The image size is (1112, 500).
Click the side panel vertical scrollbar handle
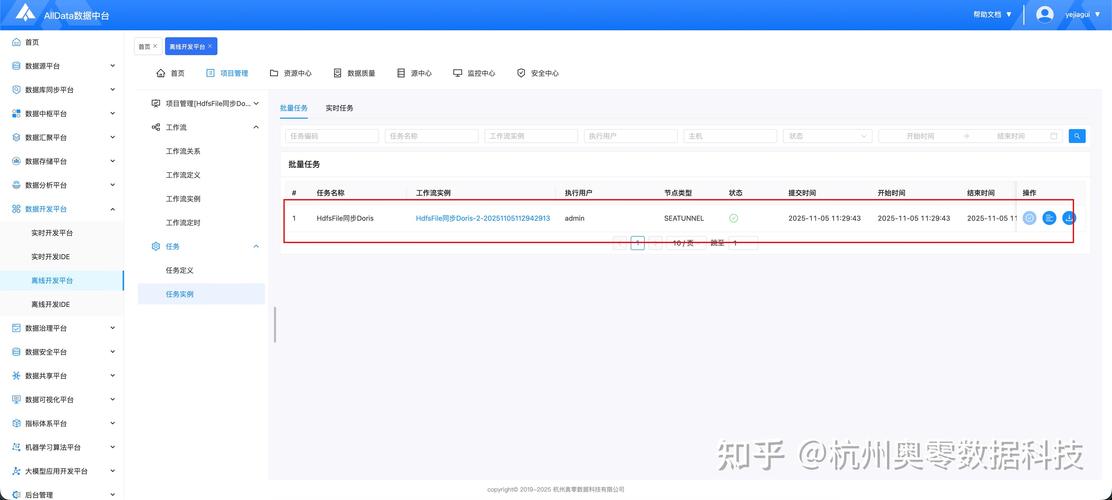tap(275, 325)
